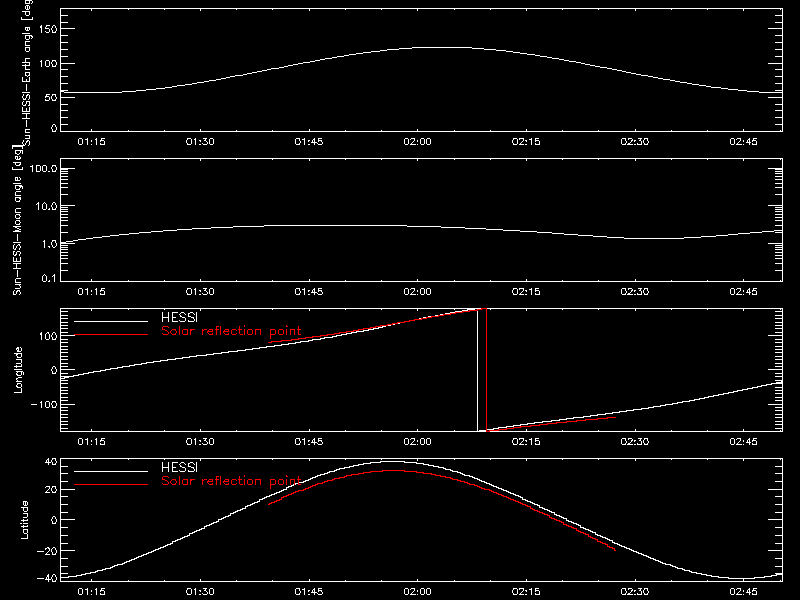This screenshot has width=800, height=600.
Task: Click 01:15 time label under Earth angle plot
Action: click(91, 142)
